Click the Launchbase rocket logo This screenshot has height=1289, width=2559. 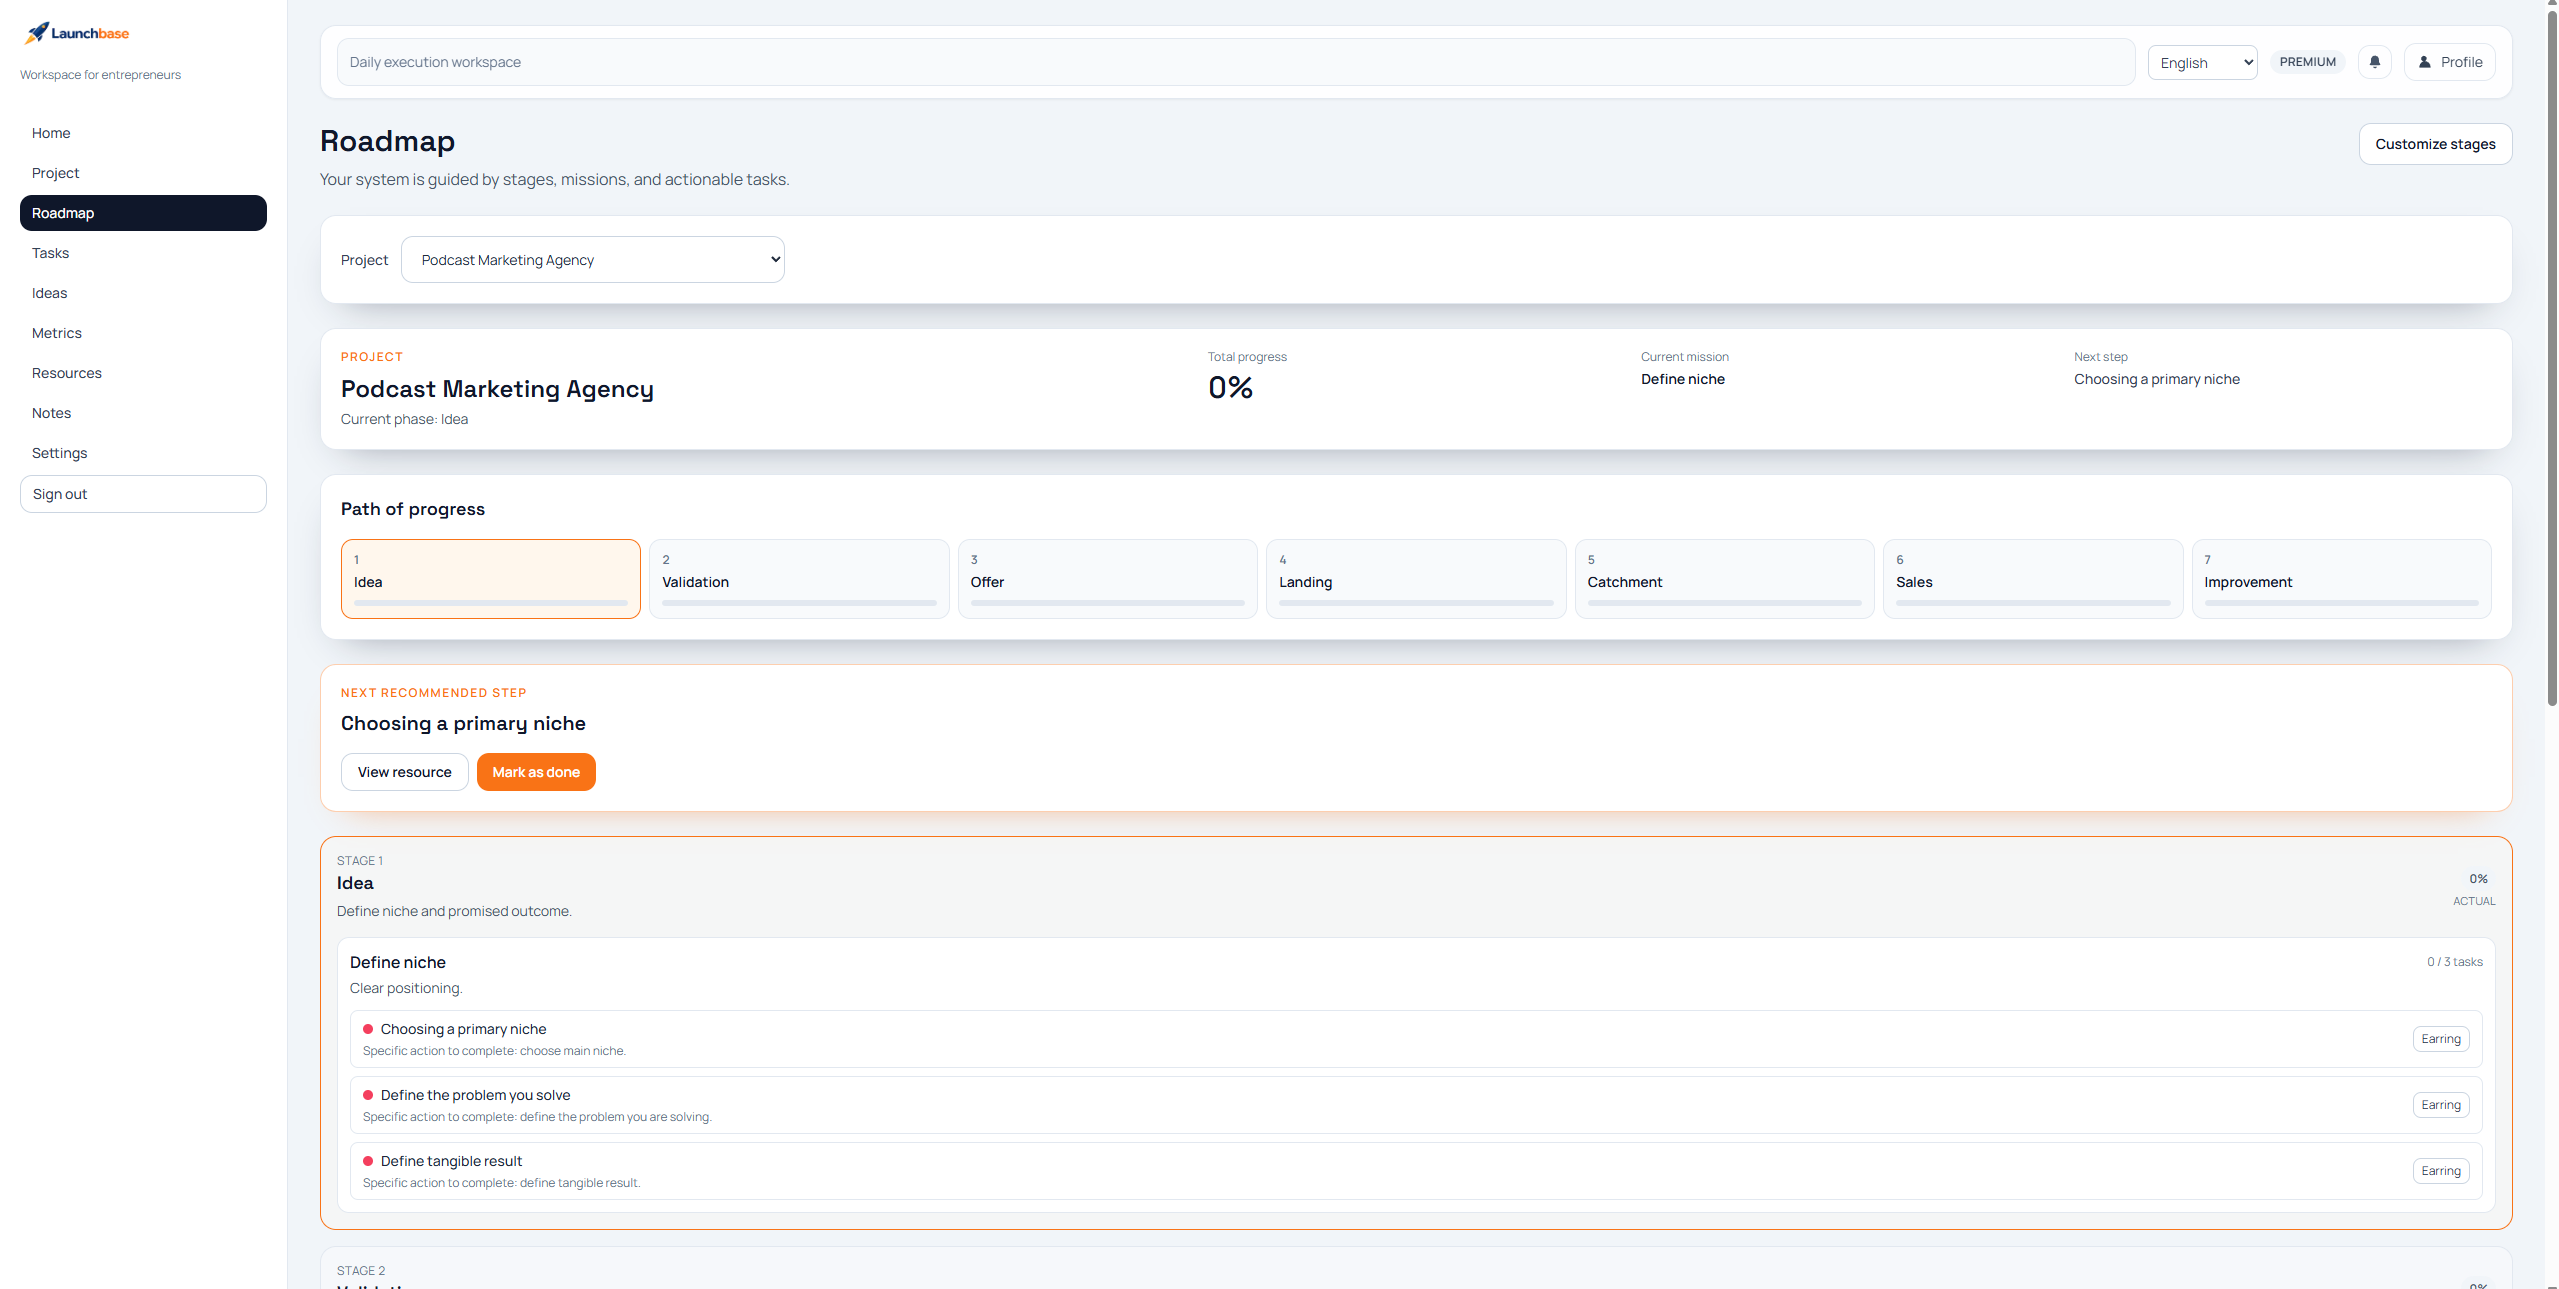point(37,33)
